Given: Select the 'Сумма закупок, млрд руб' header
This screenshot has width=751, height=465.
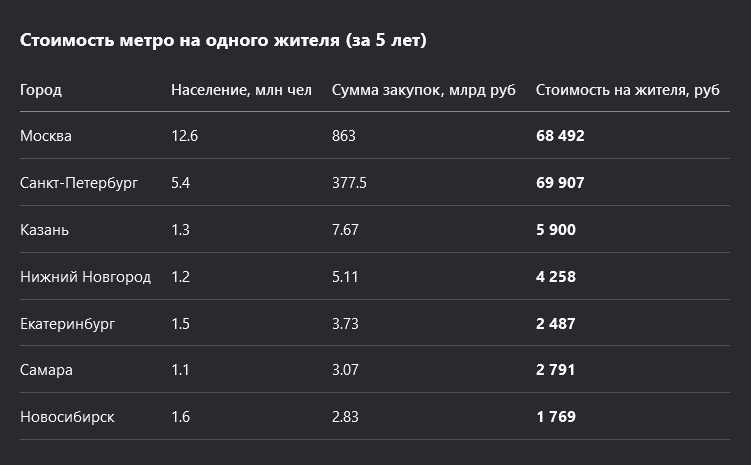Looking at the screenshot, I should click(x=424, y=90).
